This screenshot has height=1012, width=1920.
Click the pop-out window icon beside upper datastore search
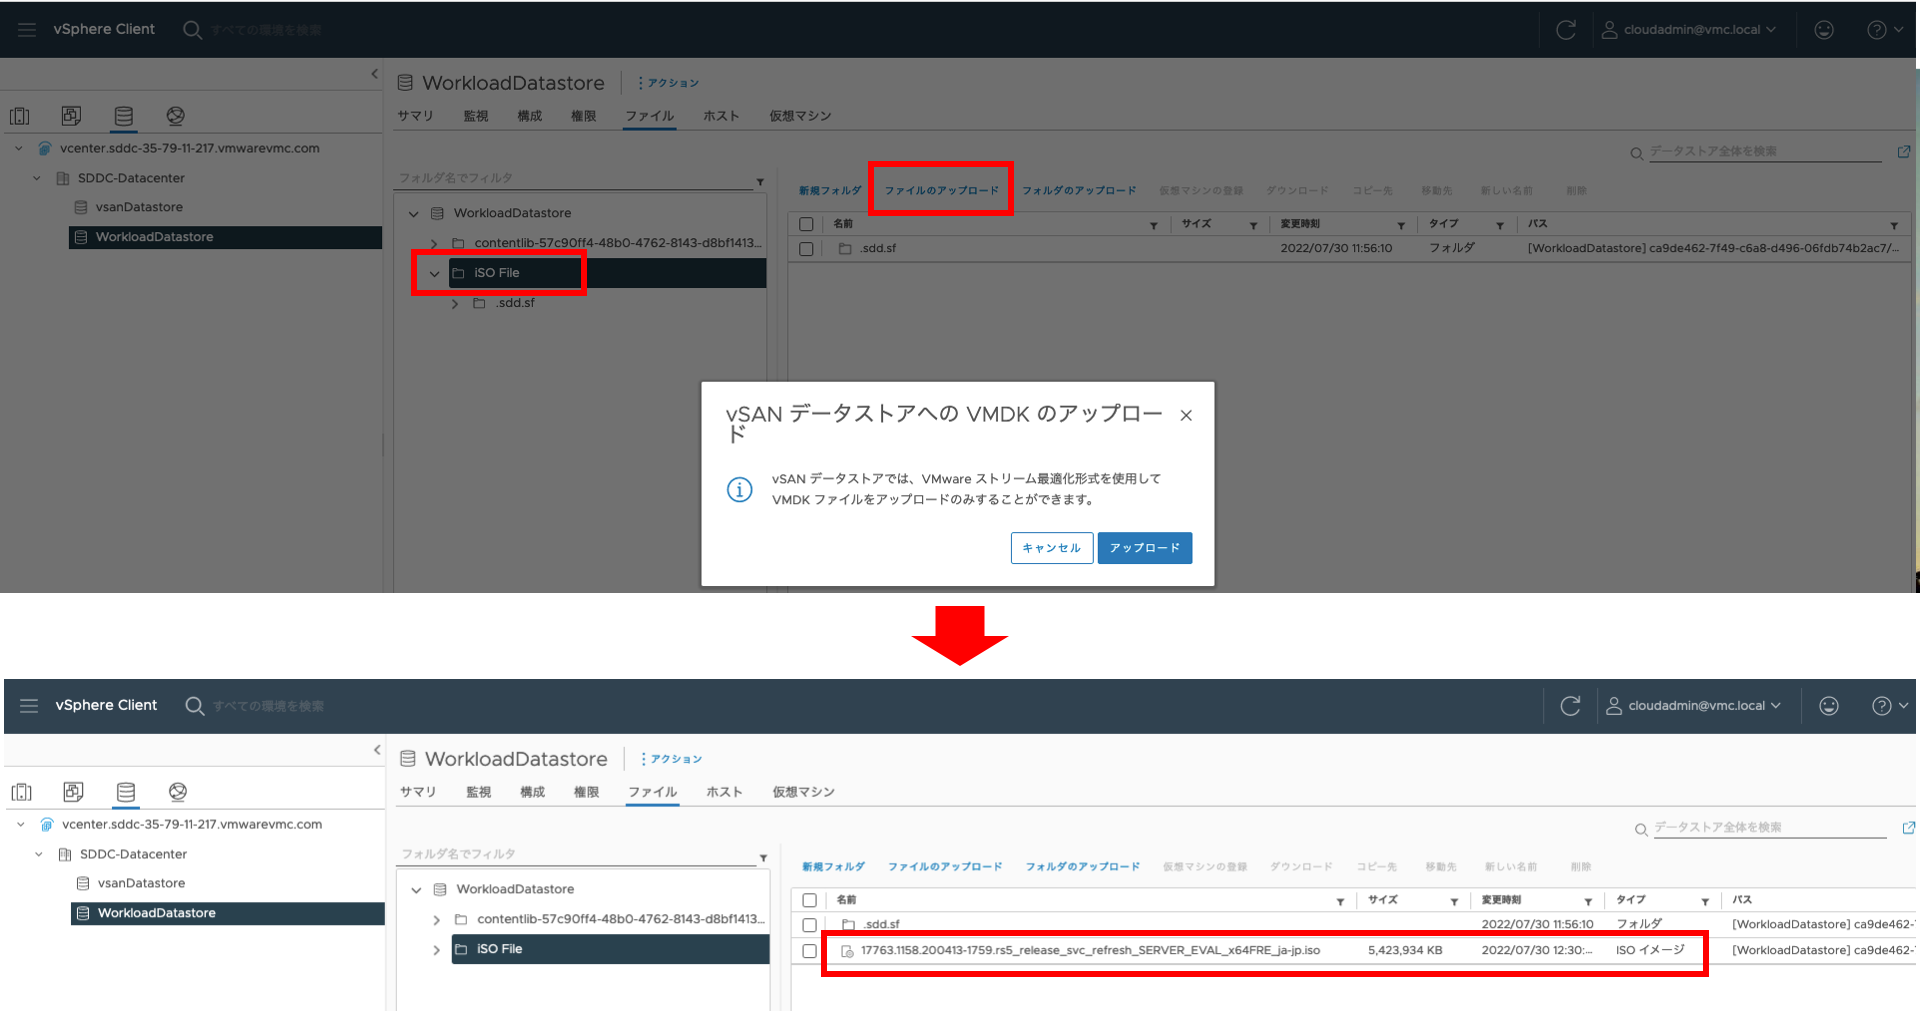(1904, 152)
